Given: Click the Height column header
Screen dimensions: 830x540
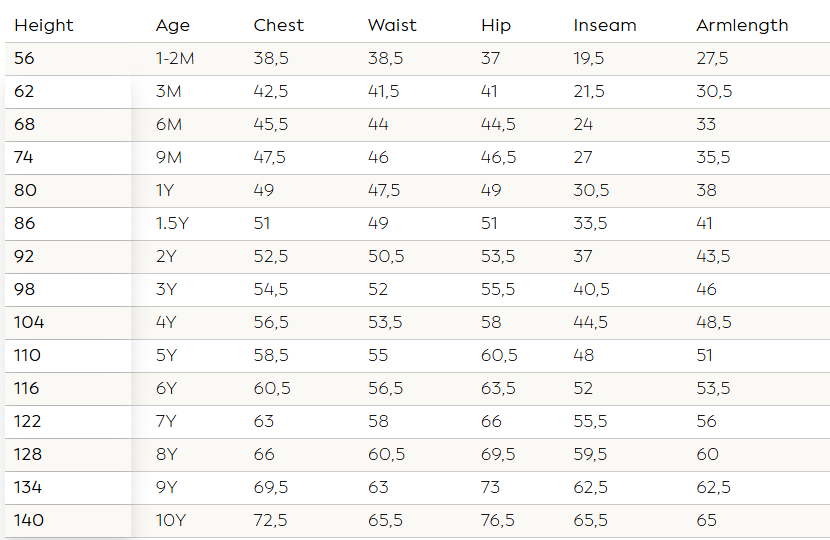Looking at the screenshot, I should pos(44,25).
